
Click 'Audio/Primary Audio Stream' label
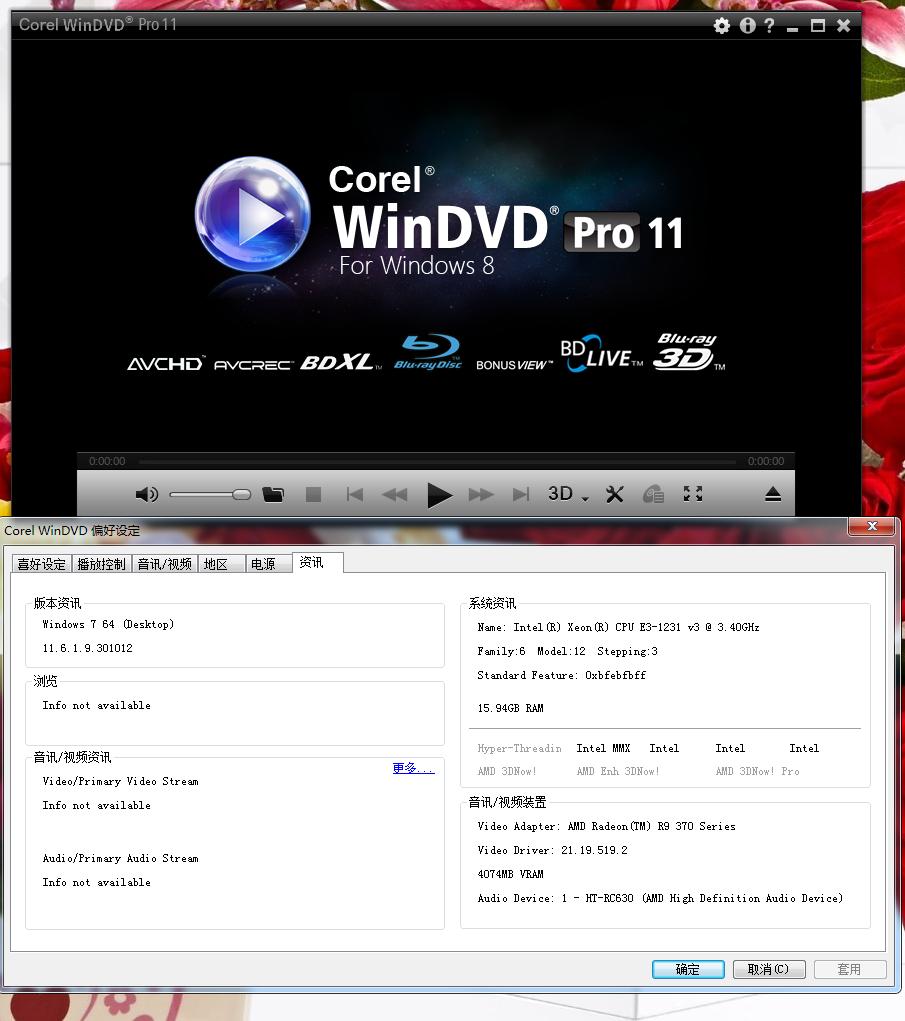coord(120,859)
